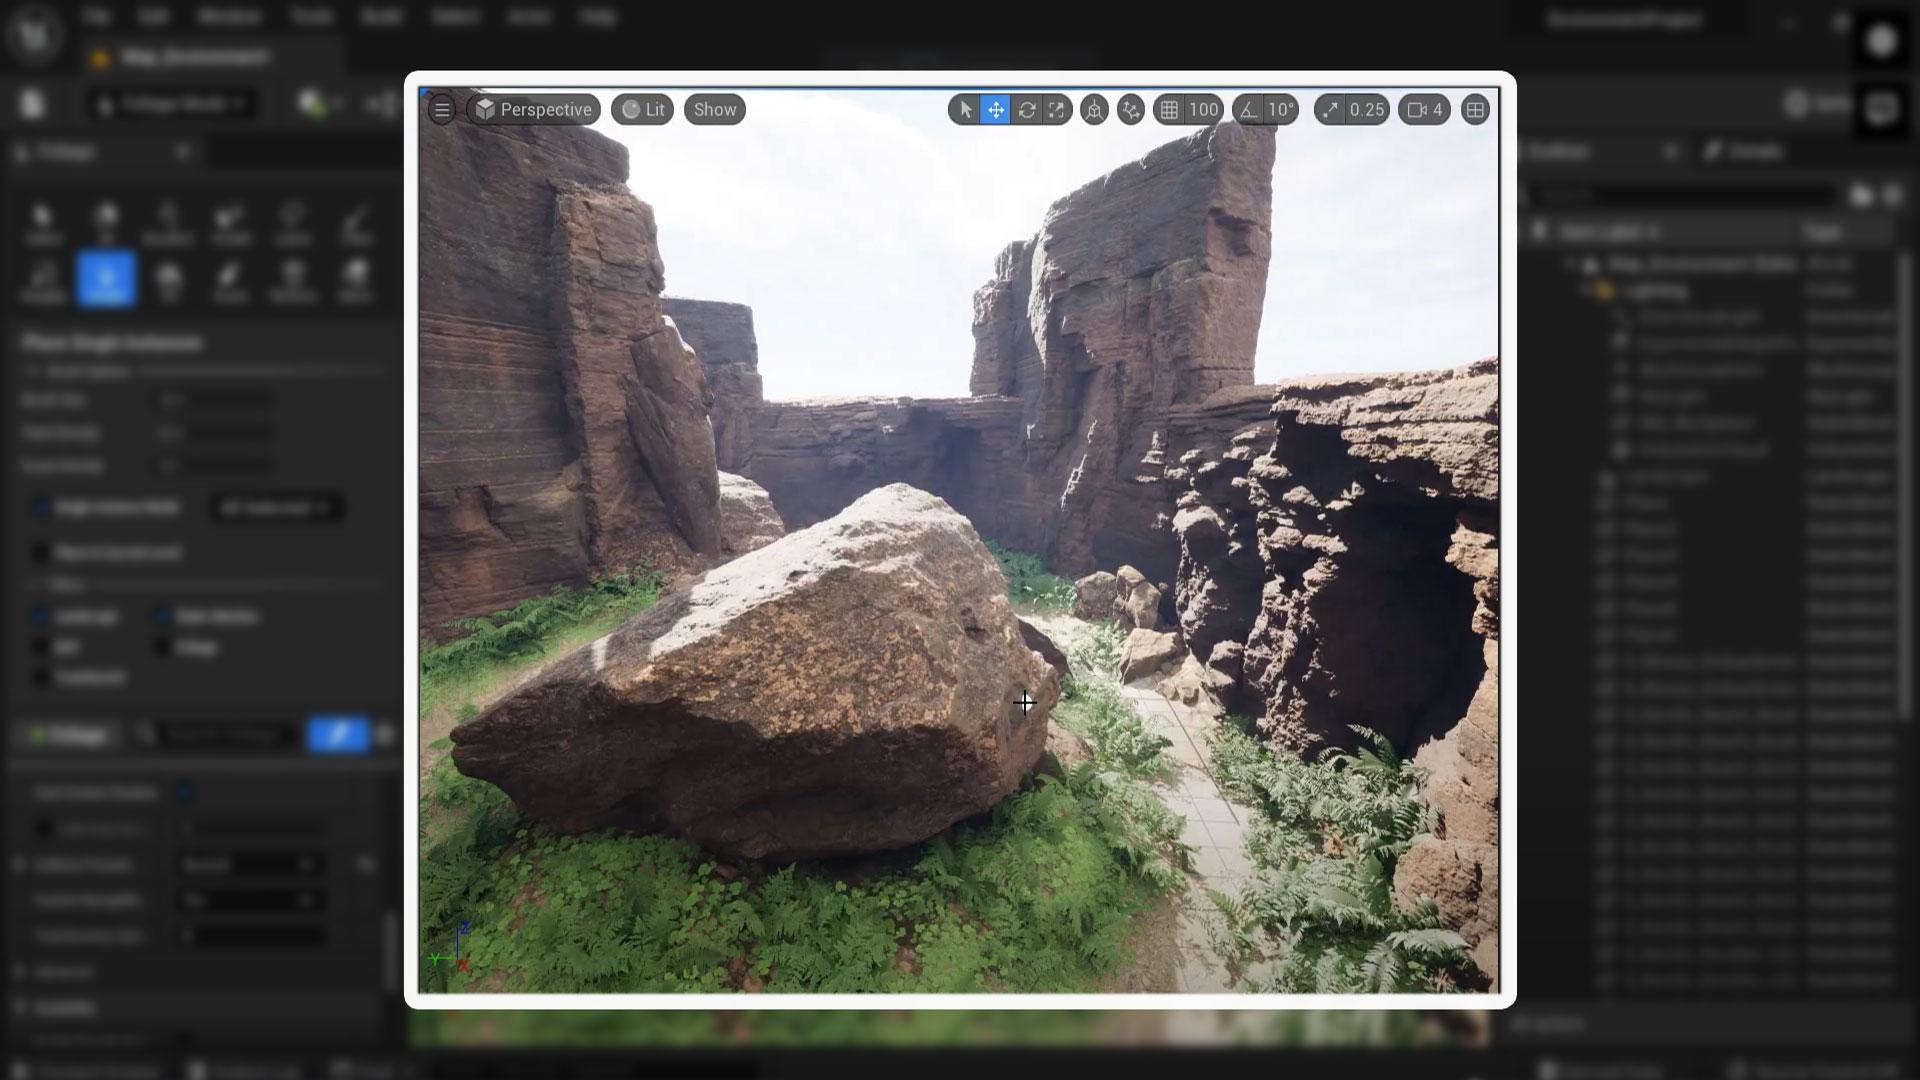Image resolution: width=1920 pixels, height=1080 pixels.
Task: Adjust camera speed setting 4
Action: 1425,110
